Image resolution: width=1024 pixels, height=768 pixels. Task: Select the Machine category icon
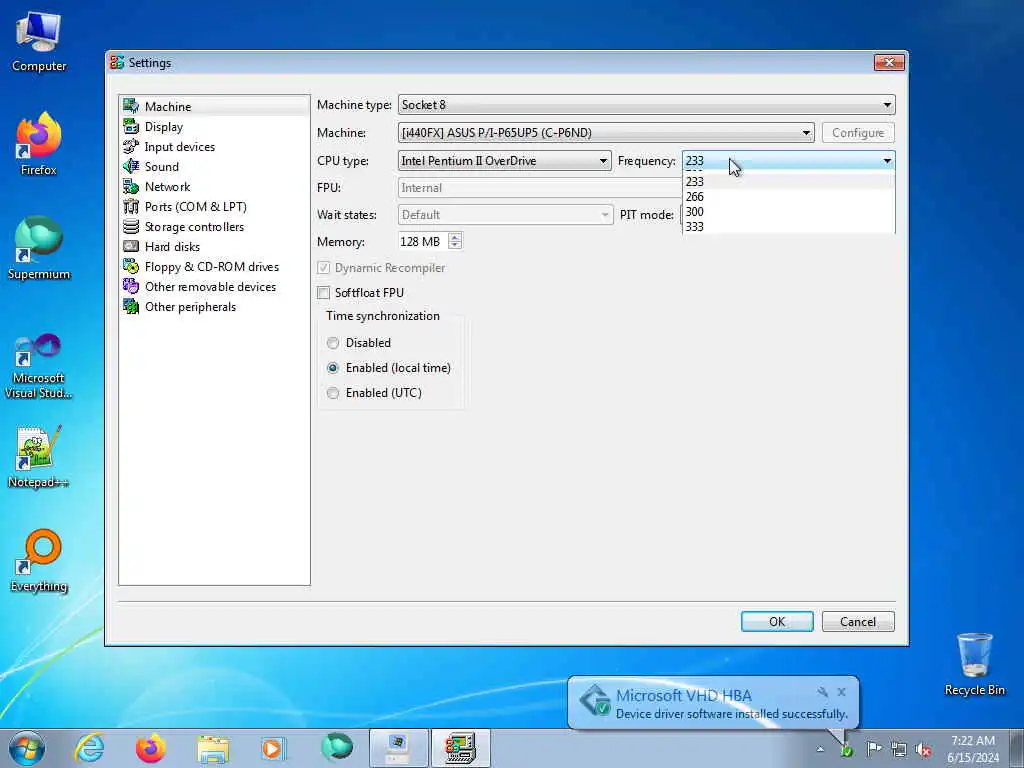coord(131,106)
